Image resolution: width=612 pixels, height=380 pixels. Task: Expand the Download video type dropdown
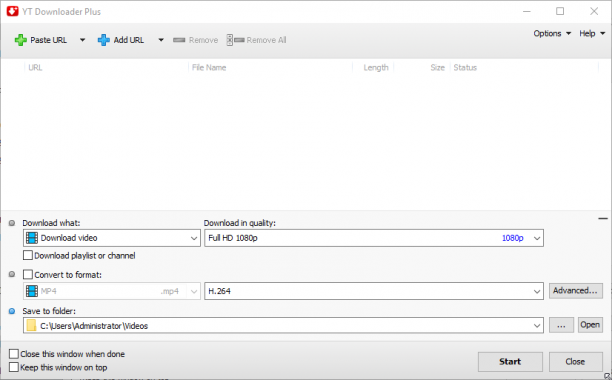(194, 238)
